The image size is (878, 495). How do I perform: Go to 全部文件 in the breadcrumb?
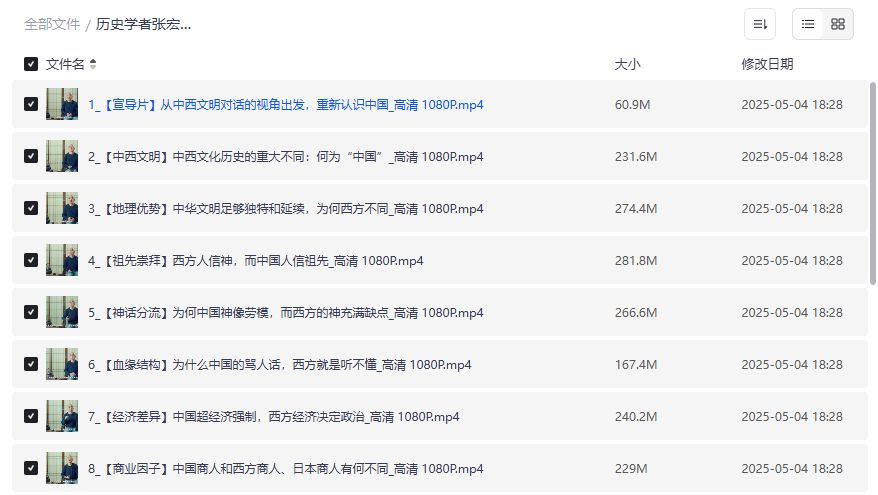[x=52, y=24]
